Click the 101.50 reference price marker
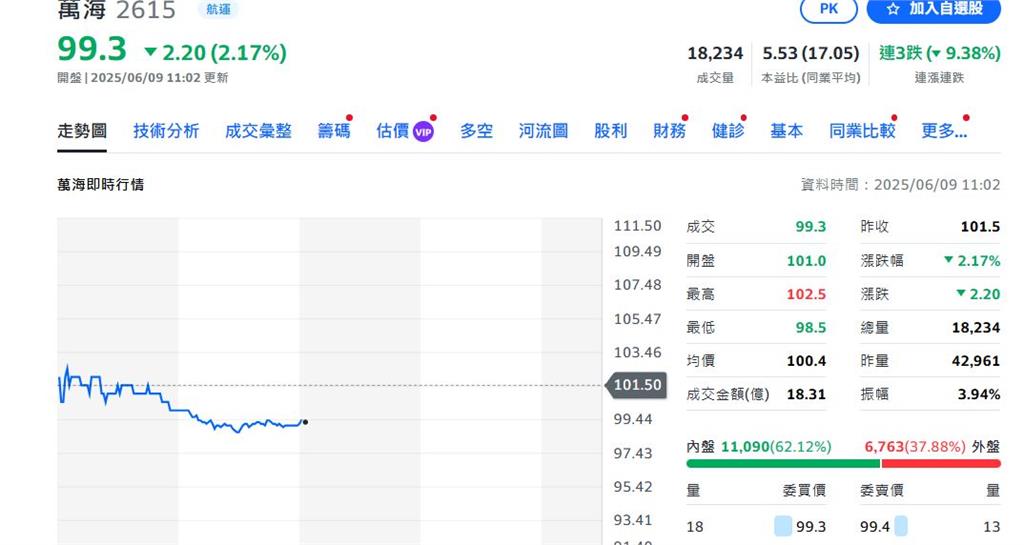1024x545 pixels. point(637,385)
